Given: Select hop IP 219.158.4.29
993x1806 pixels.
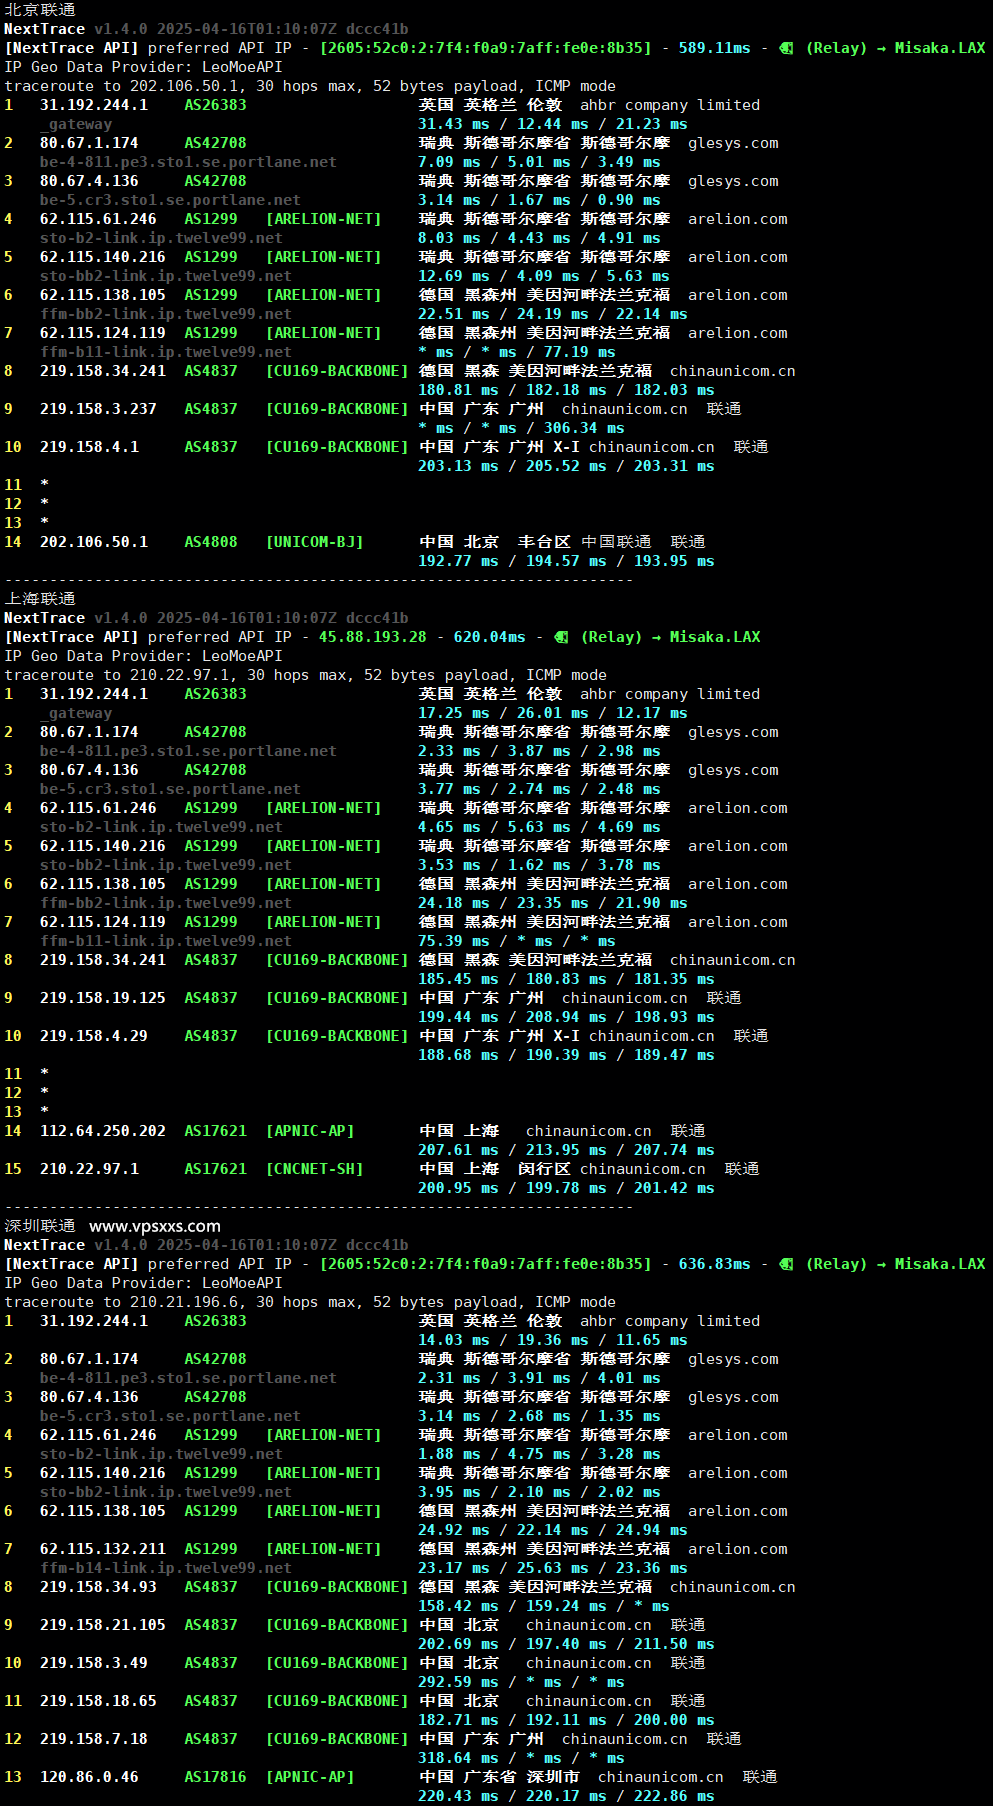Looking at the screenshot, I should point(94,1036).
